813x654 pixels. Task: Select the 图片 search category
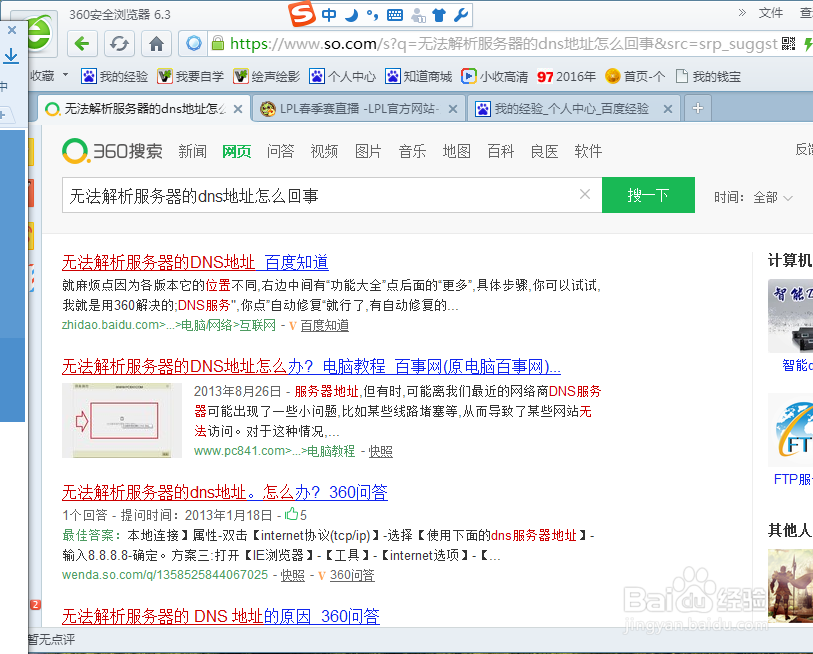tap(368, 151)
